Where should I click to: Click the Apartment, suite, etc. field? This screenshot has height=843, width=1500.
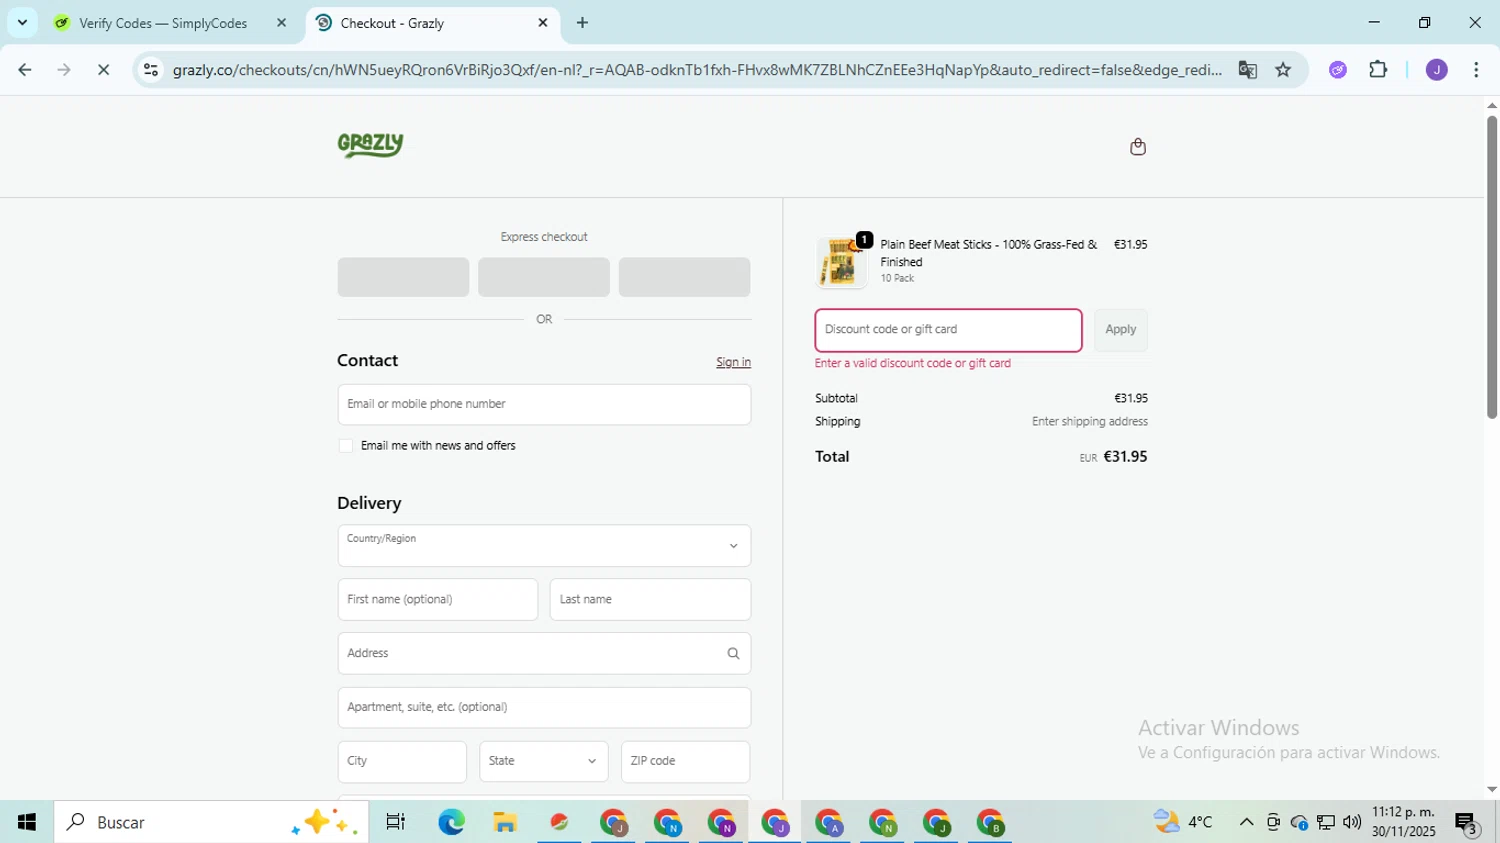[544, 707]
